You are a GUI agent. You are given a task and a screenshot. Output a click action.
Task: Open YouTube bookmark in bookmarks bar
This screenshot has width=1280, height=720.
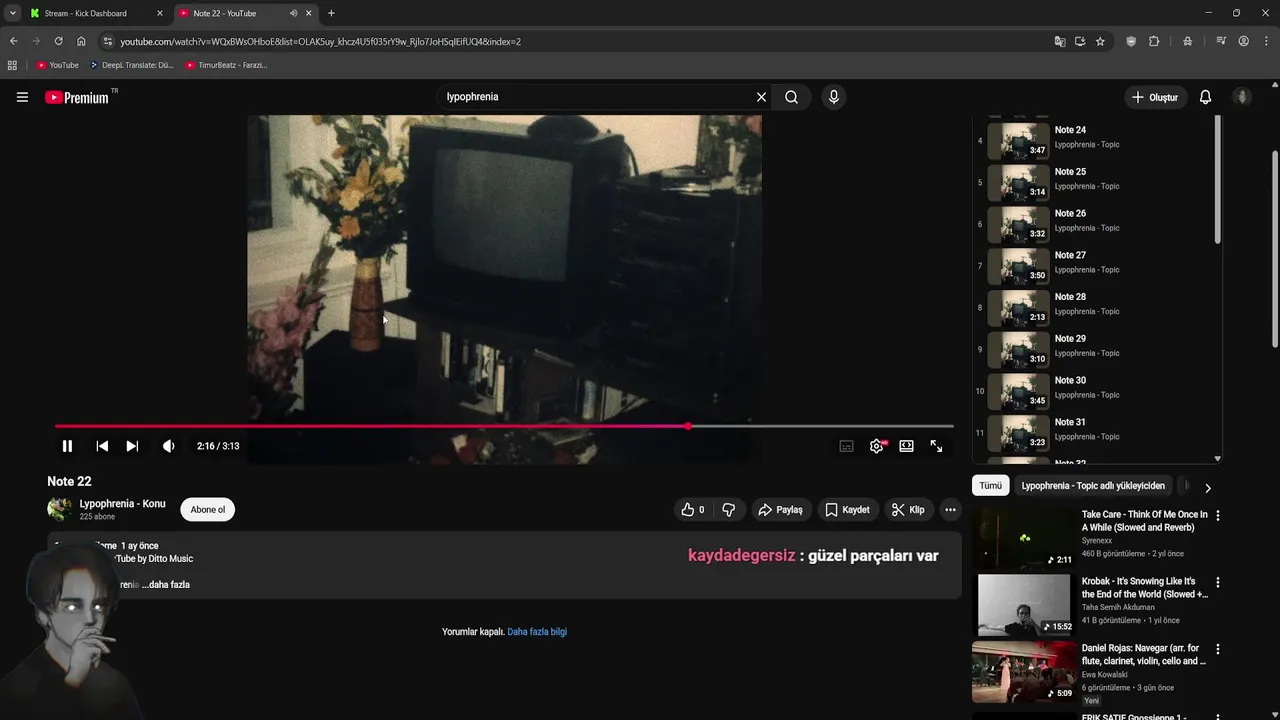[x=57, y=65]
